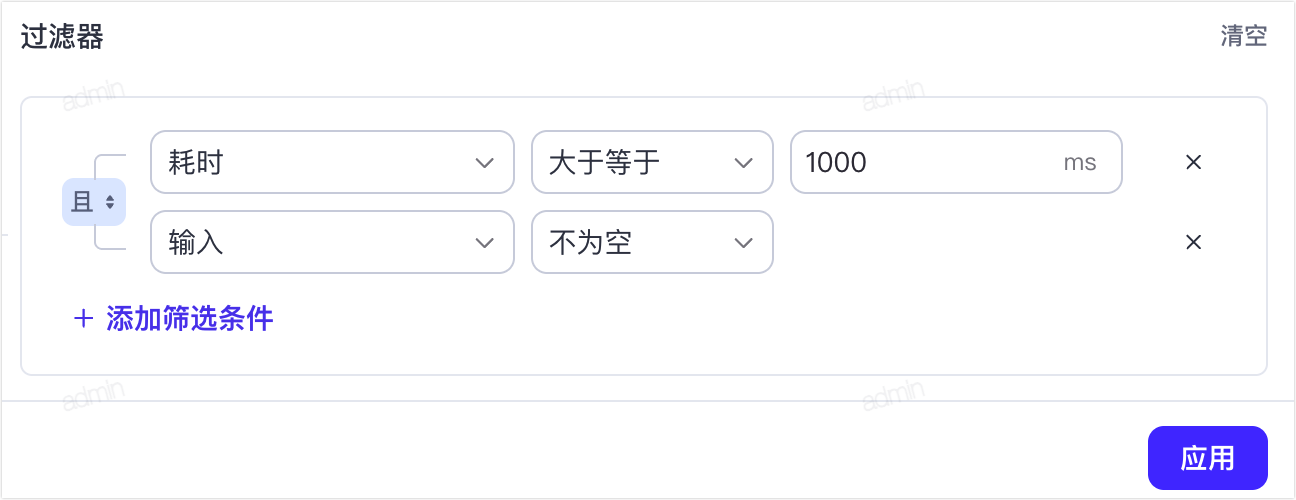Click the chevron arrow in the 大于等于 field
Viewport: 1296px width, 500px height.
coord(743,162)
